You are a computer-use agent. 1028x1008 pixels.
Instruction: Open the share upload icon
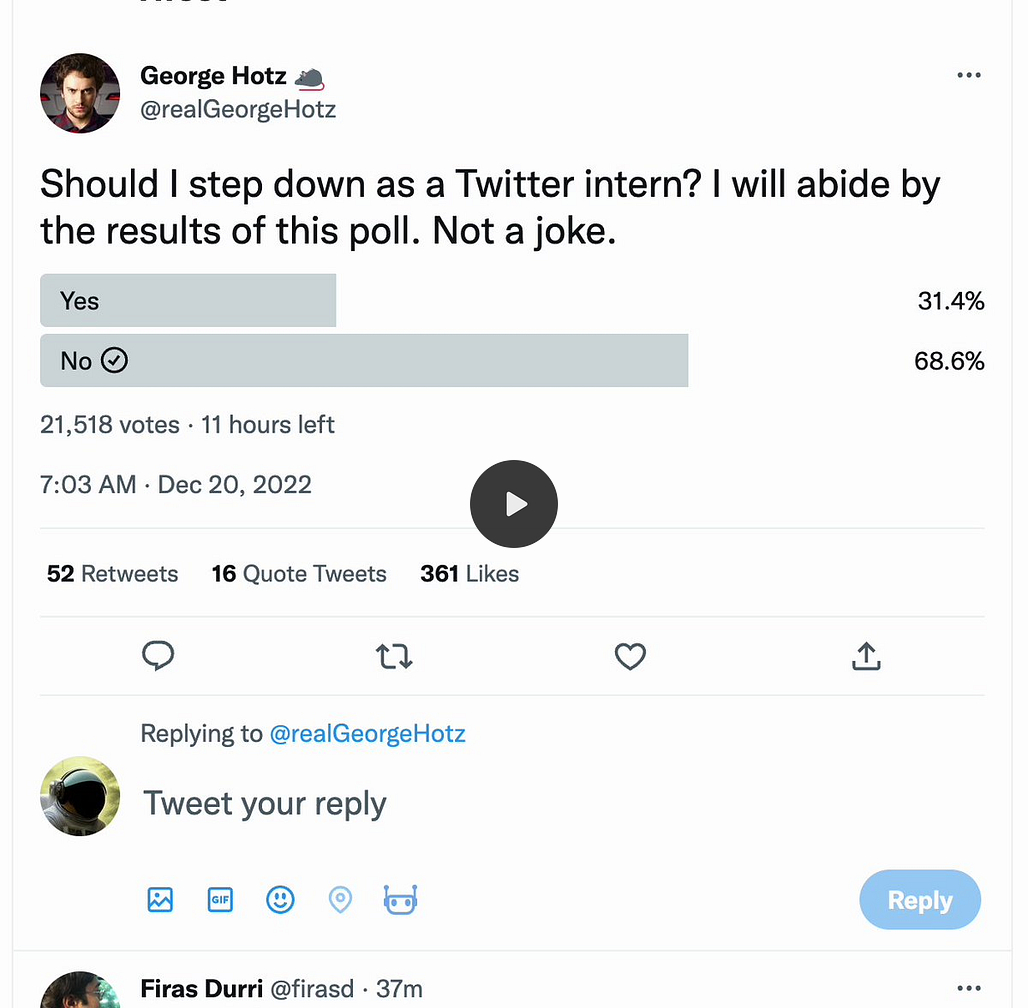coord(866,656)
